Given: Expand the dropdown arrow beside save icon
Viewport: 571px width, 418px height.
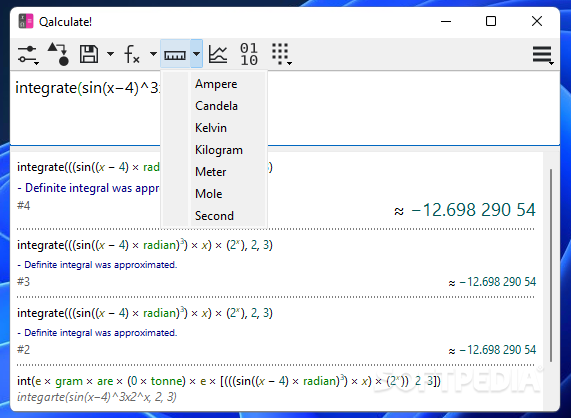Looking at the screenshot, I should pos(110,54).
